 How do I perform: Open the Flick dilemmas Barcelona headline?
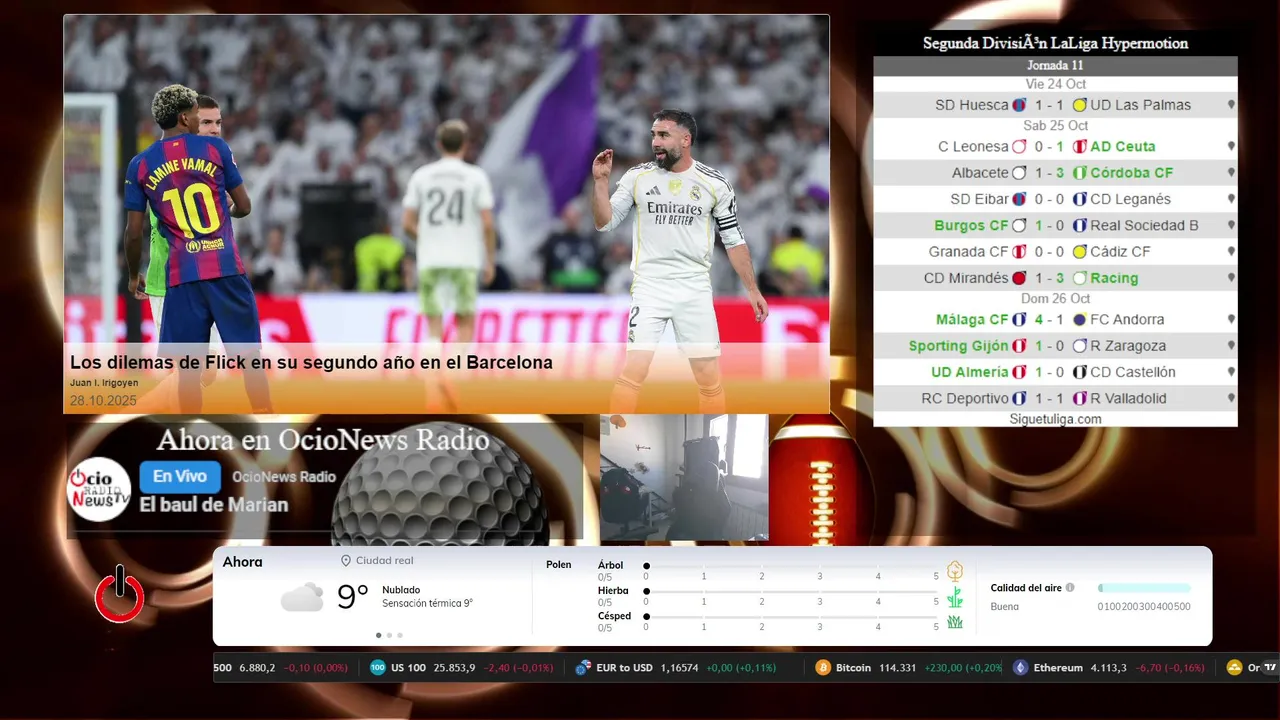[x=311, y=362]
